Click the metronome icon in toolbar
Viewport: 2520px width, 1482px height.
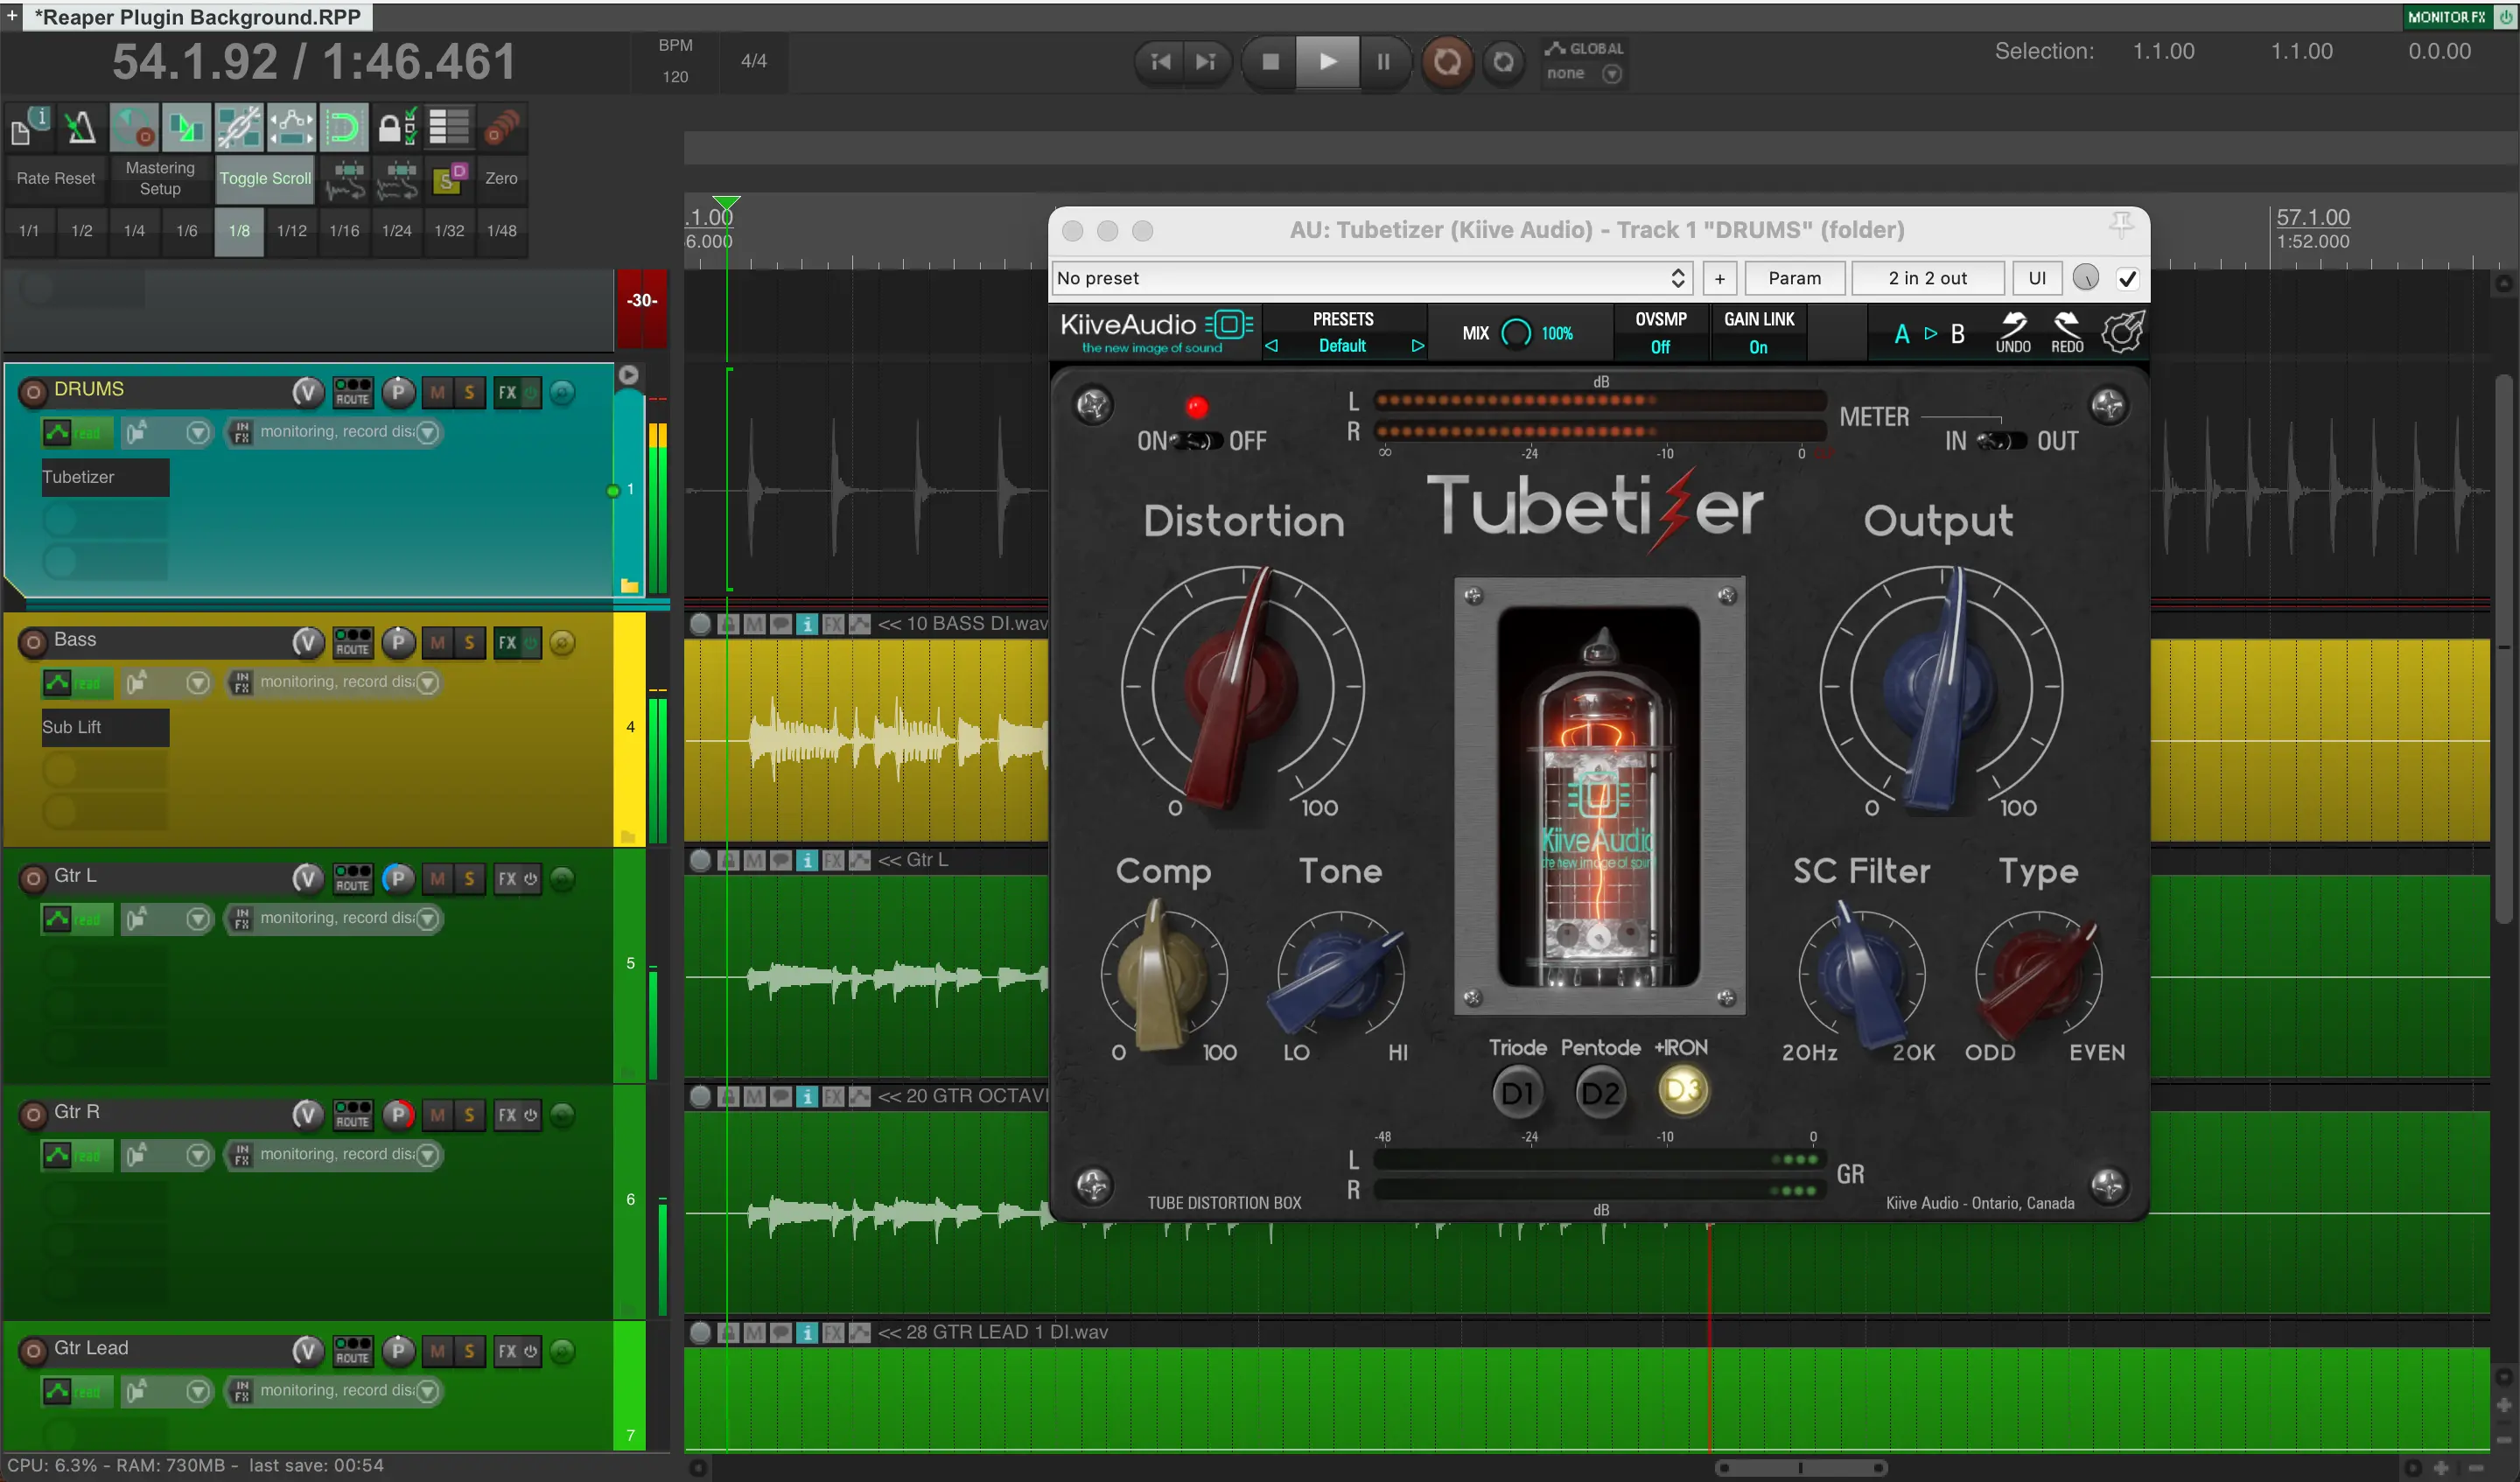tap(80, 128)
